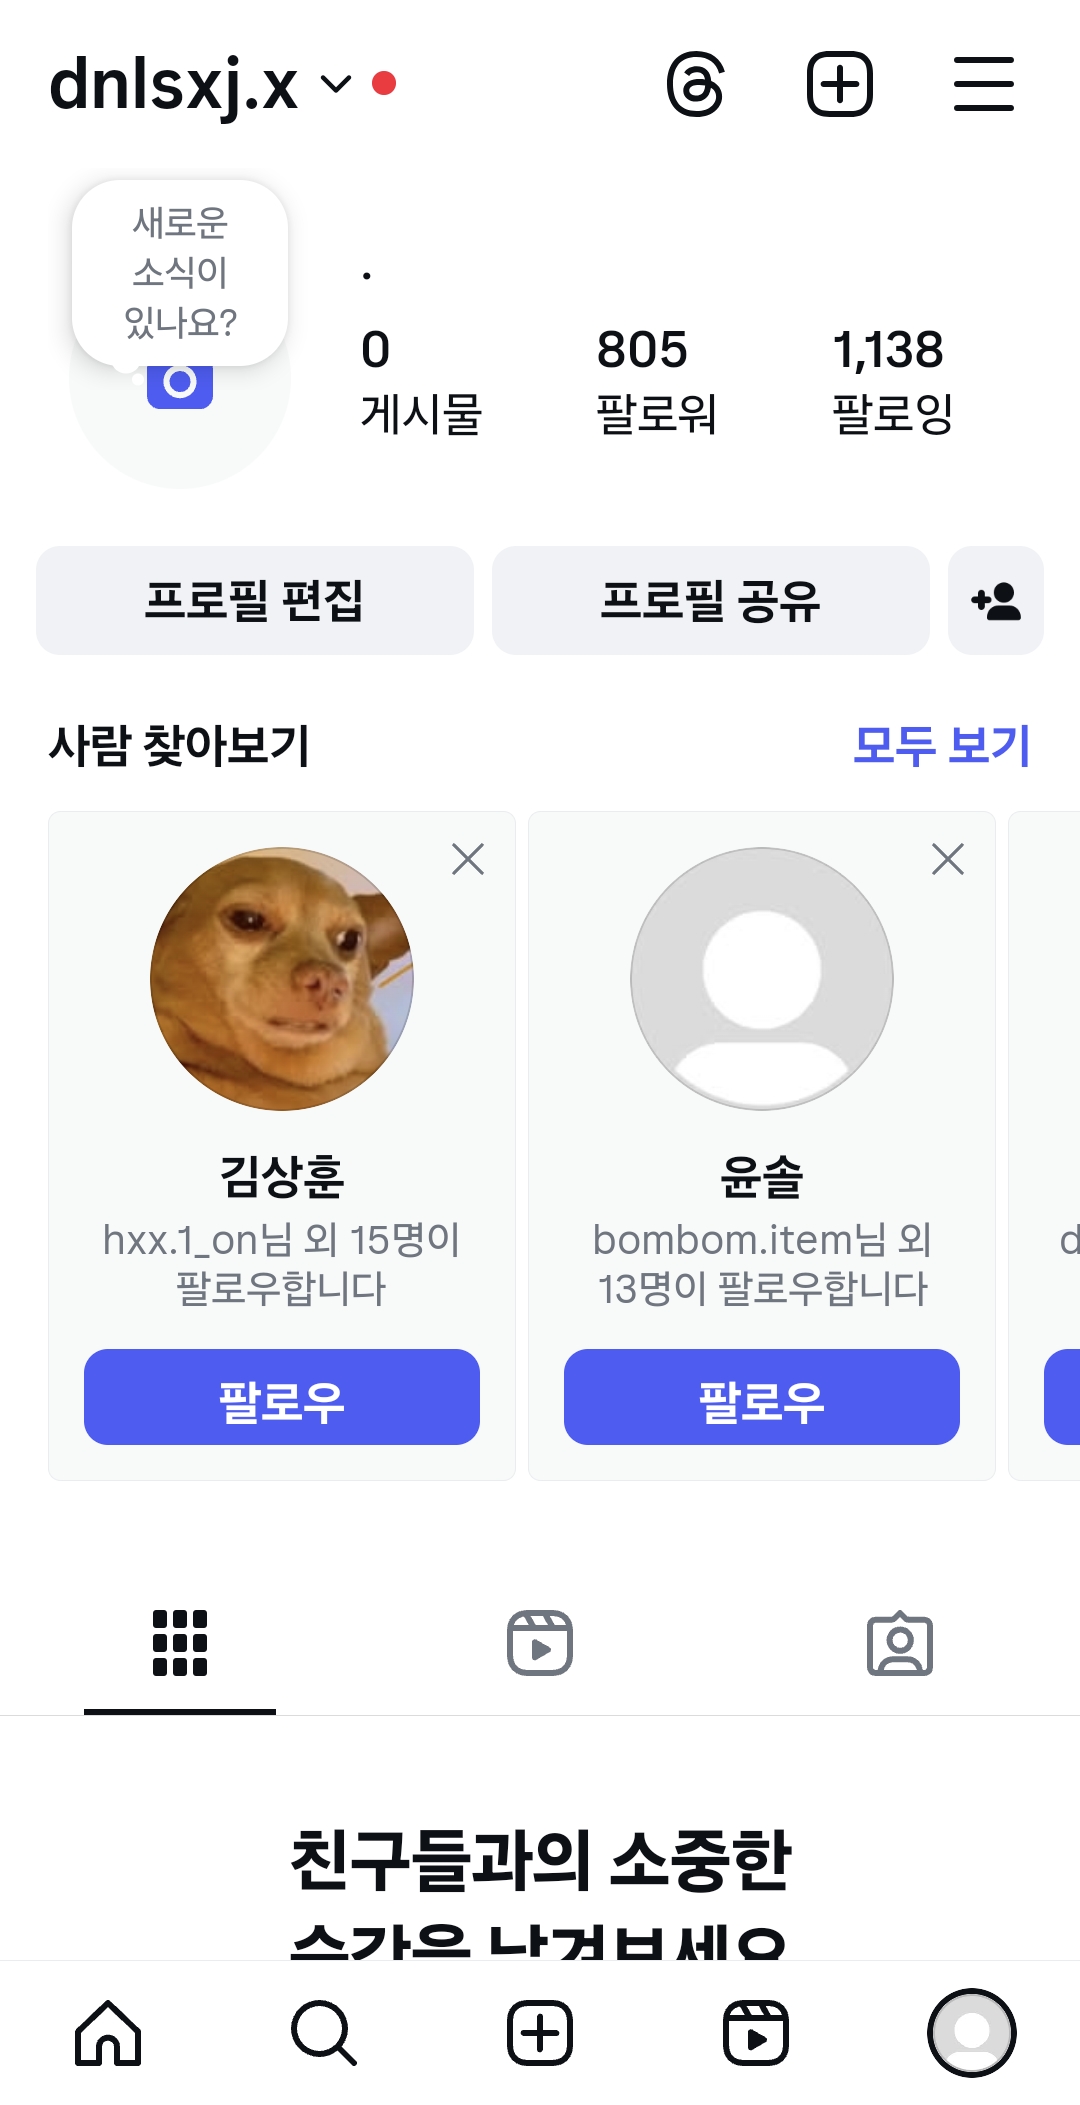
Task: Tap the 프로필 편집 button
Action: (255, 601)
